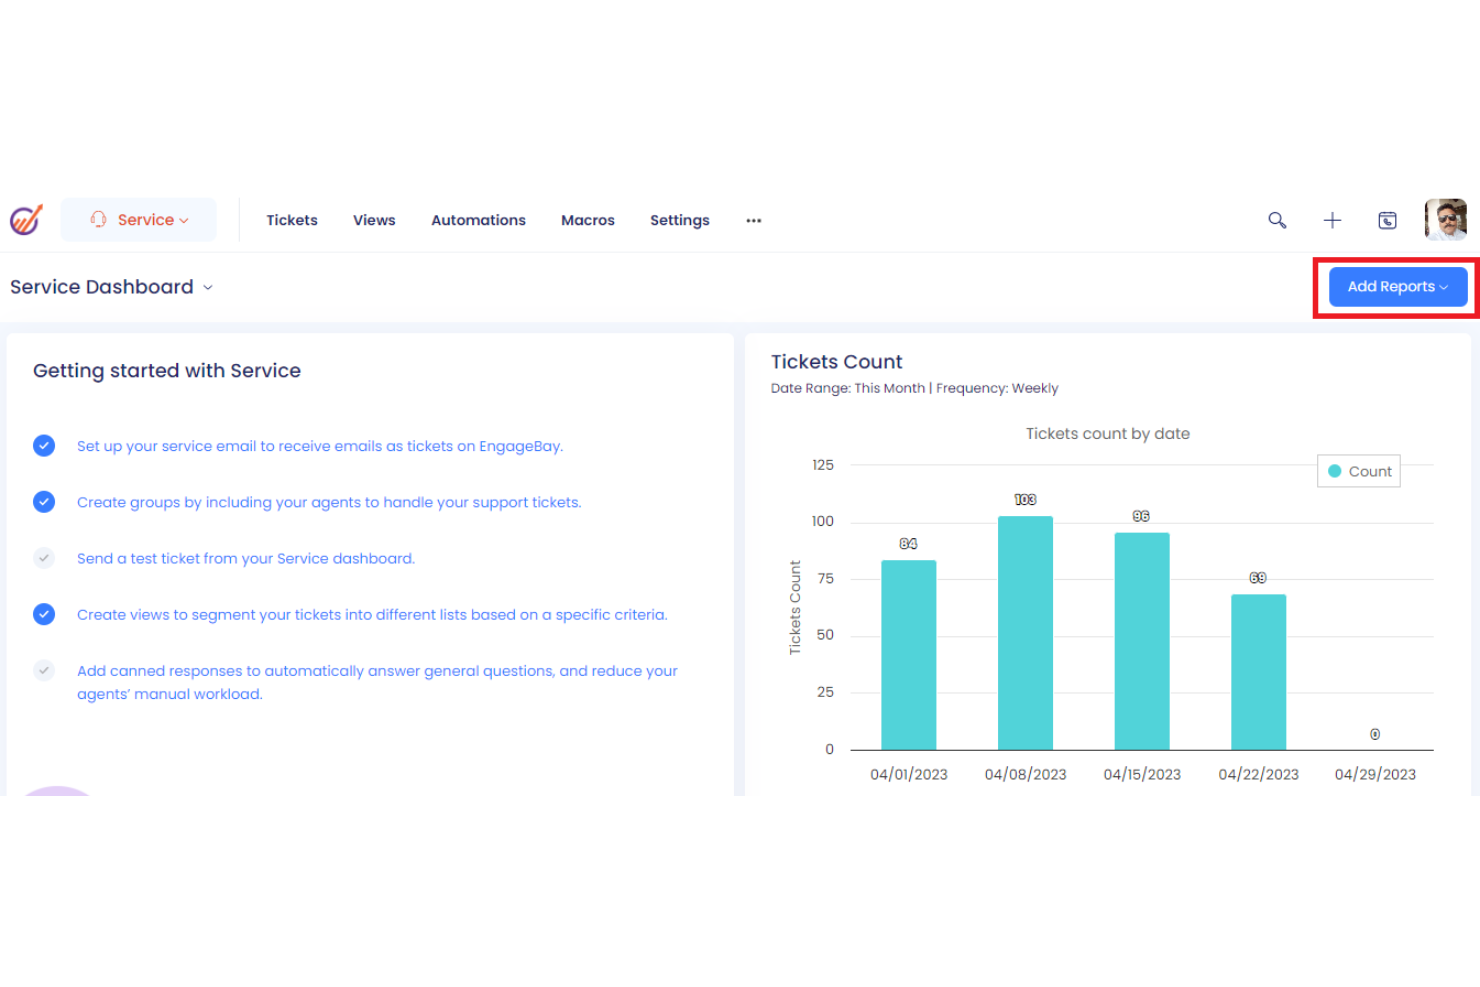Open the Automations section
This screenshot has height=987, width=1480.
coord(478,220)
